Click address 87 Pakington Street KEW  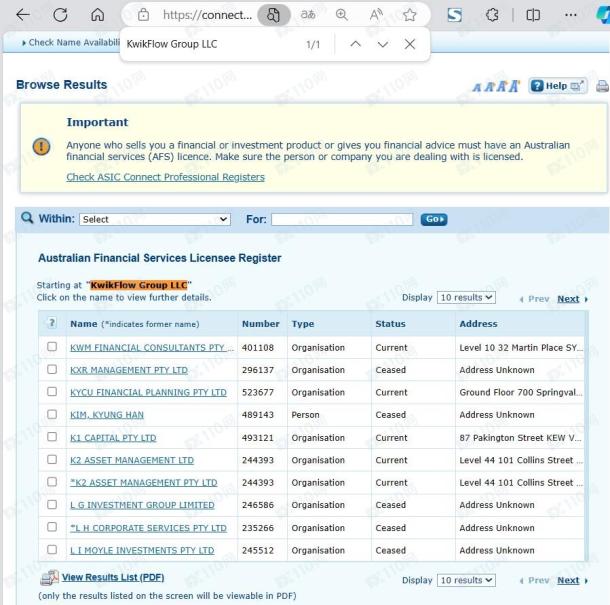point(521,438)
